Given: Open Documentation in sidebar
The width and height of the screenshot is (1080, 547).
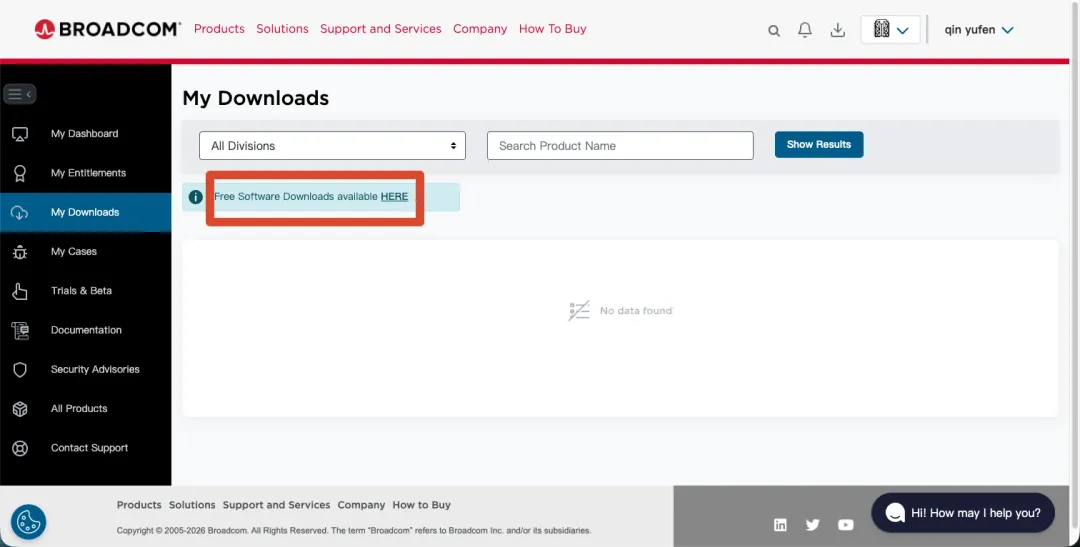Looking at the screenshot, I should tap(85, 330).
